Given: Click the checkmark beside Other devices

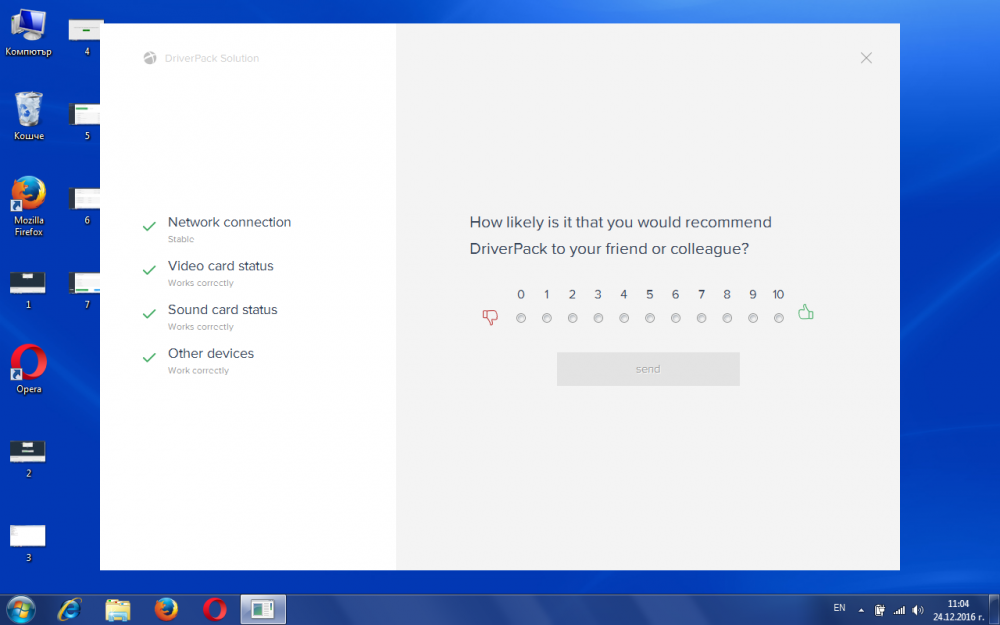Looking at the screenshot, I should [x=149, y=358].
